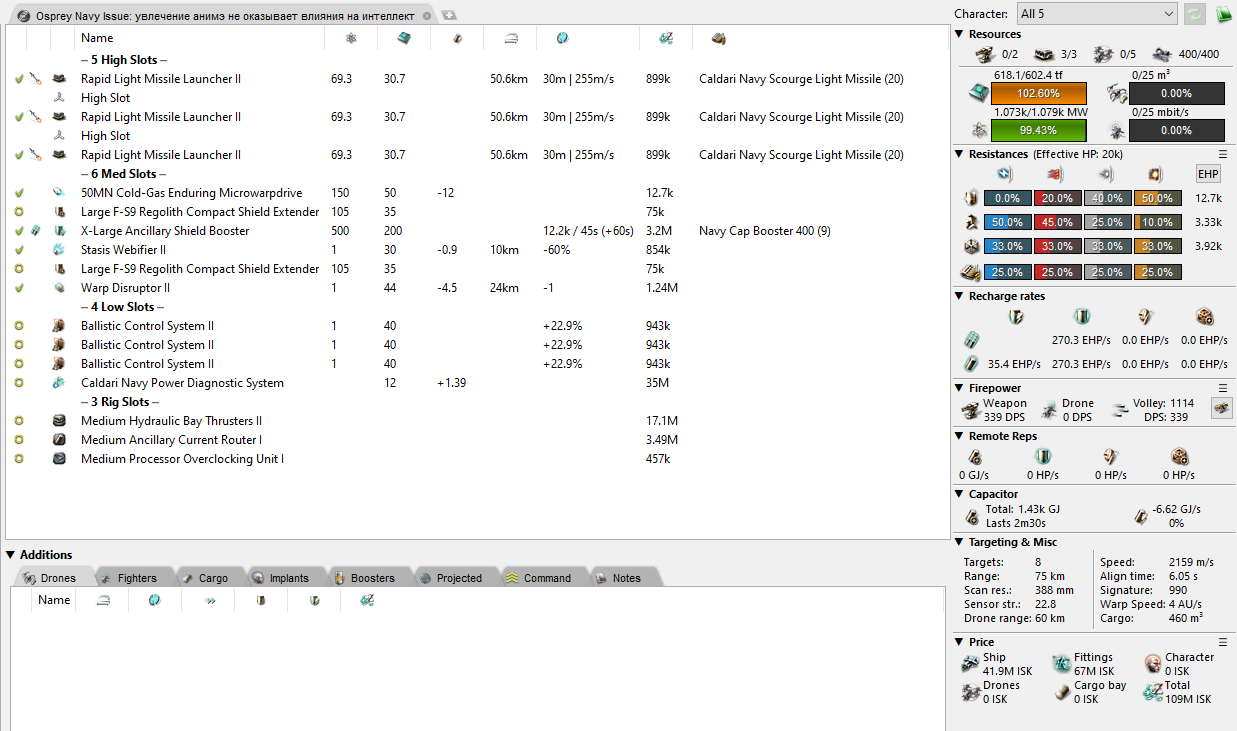Click the price column header icon
The image size is (1237, 731).
[x=665, y=38]
